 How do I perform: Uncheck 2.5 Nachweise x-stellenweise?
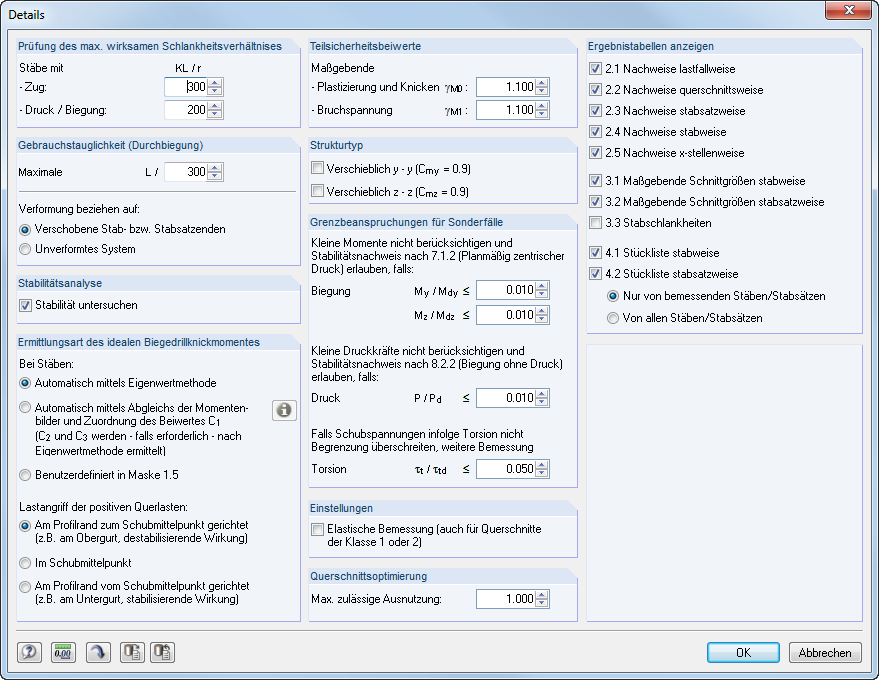tap(595, 152)
